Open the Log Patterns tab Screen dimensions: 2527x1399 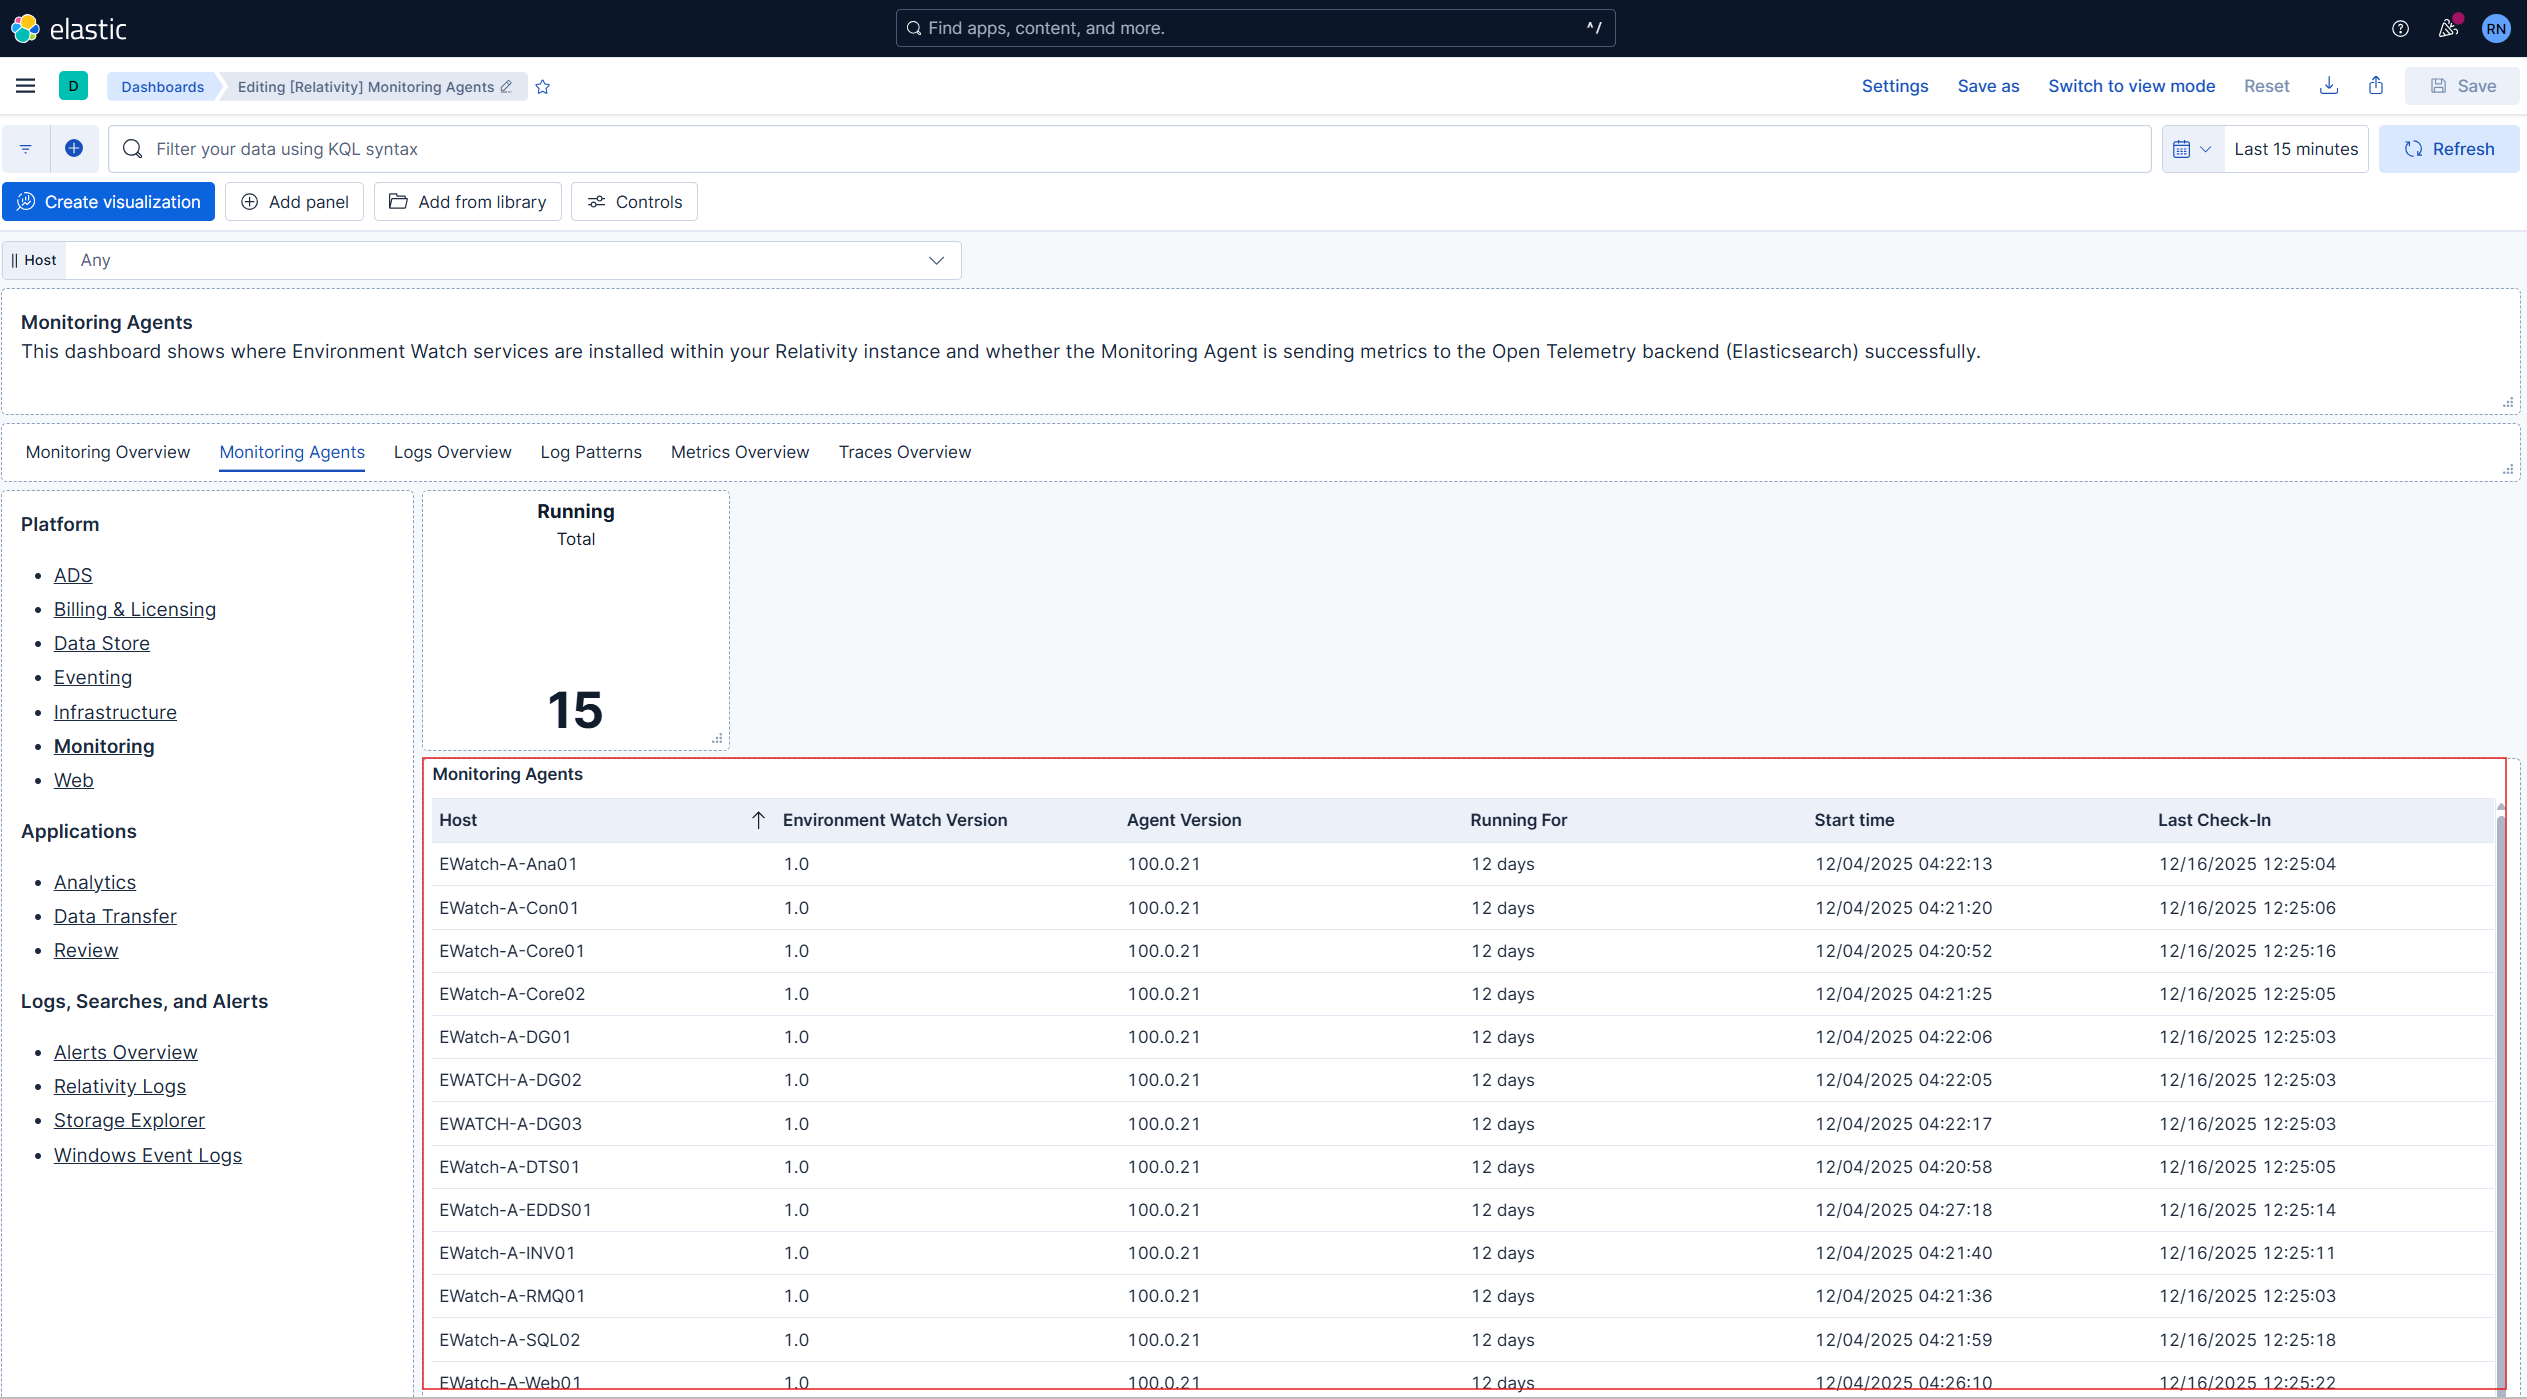pos(591,452)
